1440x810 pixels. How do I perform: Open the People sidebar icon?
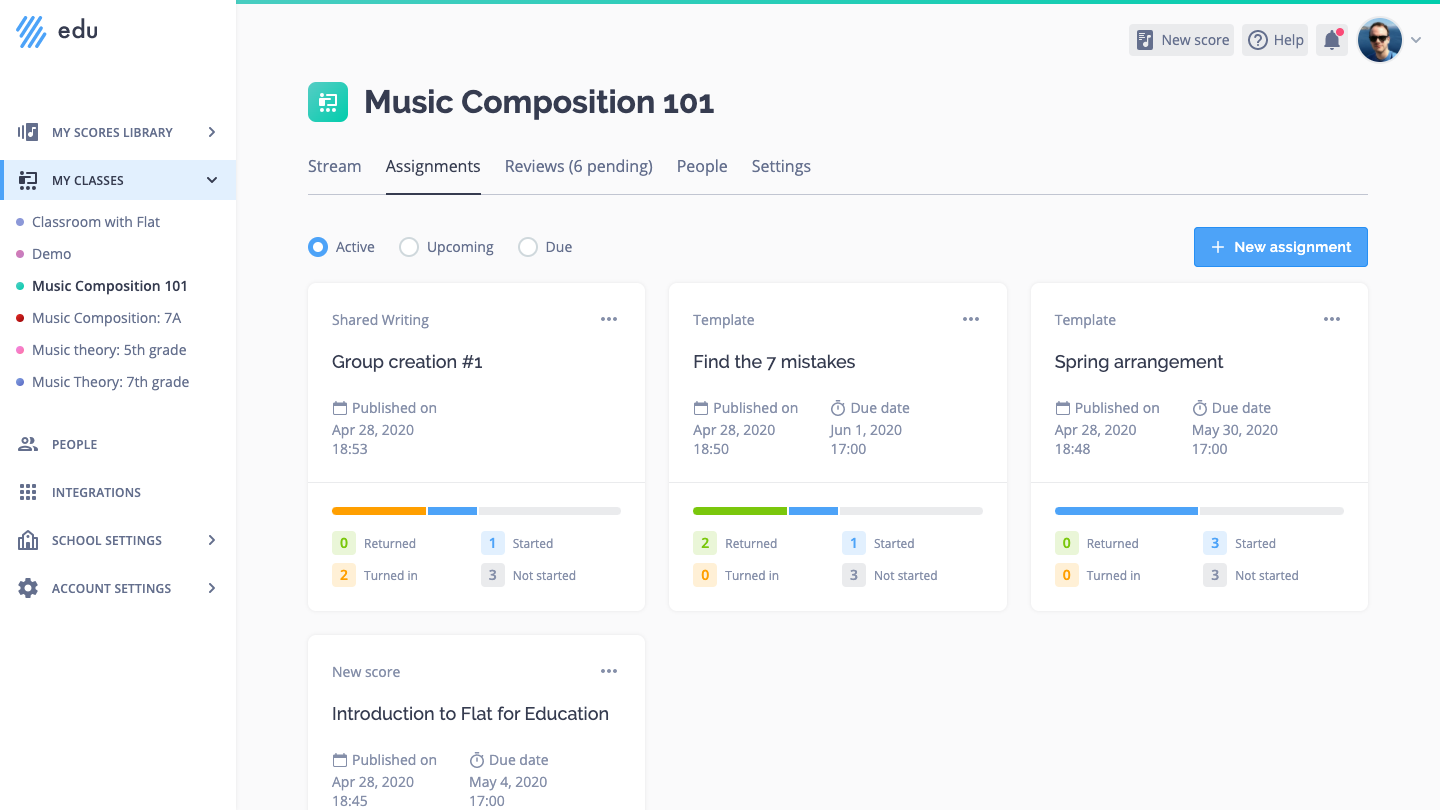pyautogui.click(x=28, y=444)
